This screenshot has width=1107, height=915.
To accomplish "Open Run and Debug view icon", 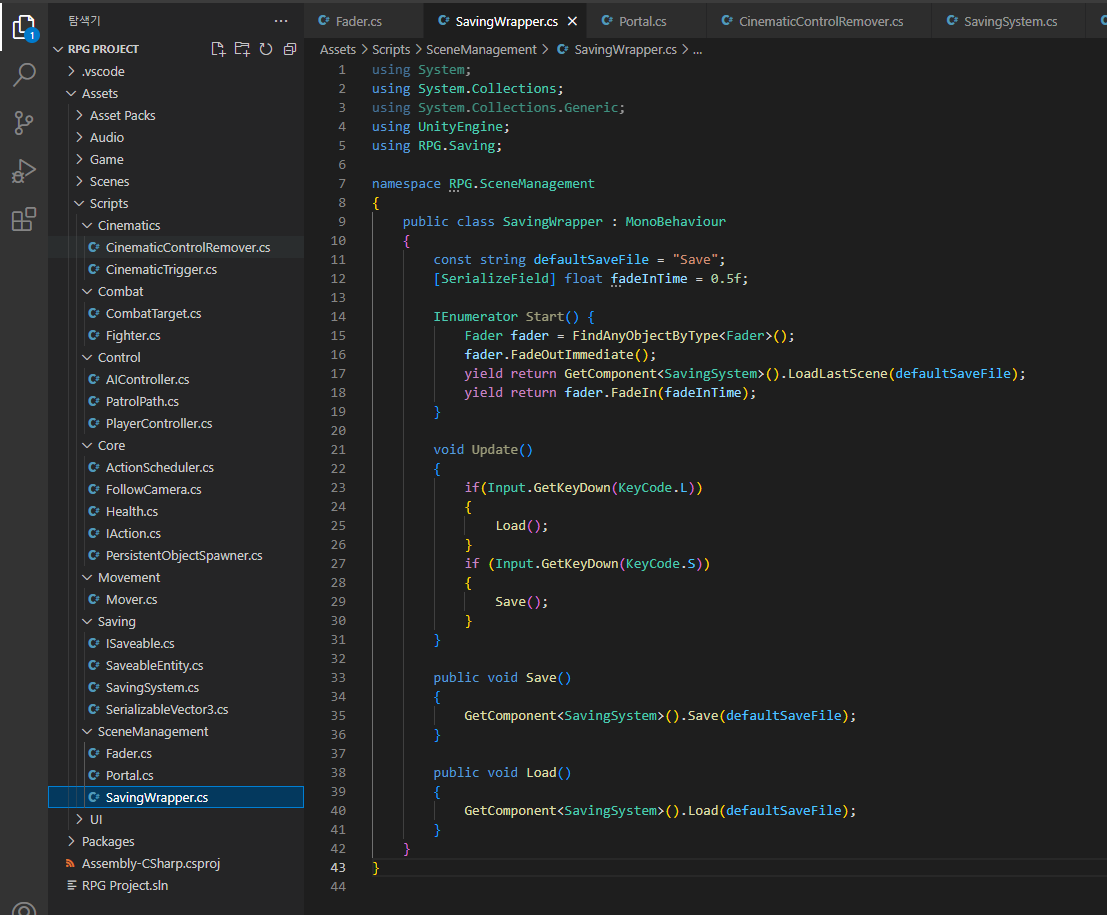I will click(x=23, y=171).
